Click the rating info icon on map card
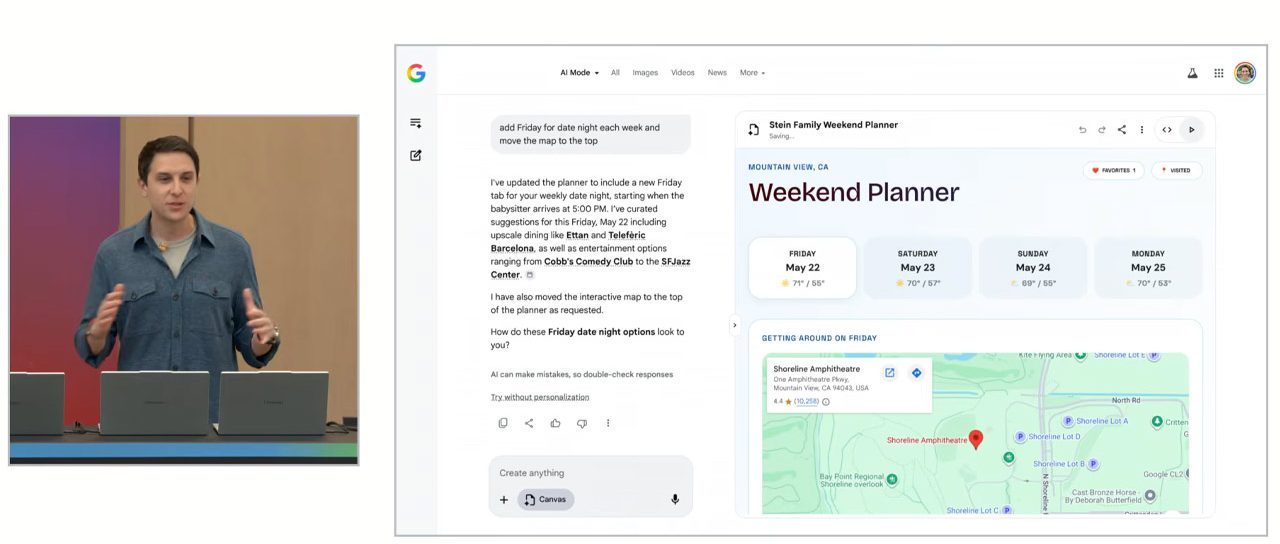Viewport: 1280px width, 544px height. pos(826,402)
